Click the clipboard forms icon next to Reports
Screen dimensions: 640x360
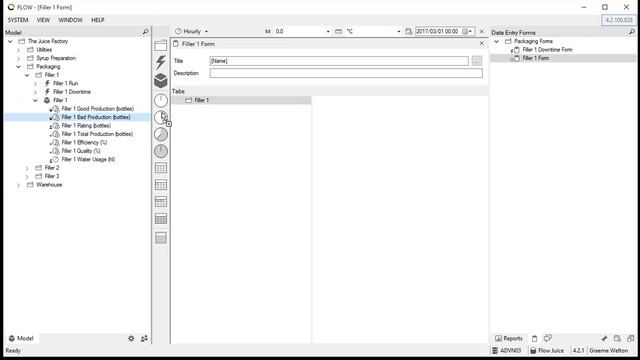pos(535,338)
